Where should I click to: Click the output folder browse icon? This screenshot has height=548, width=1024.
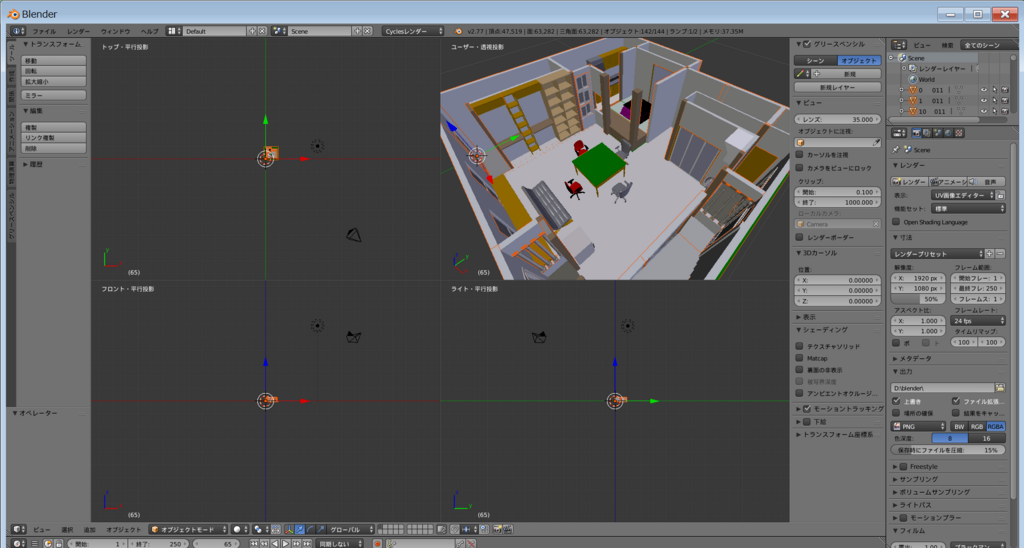tap(1000, 388)
